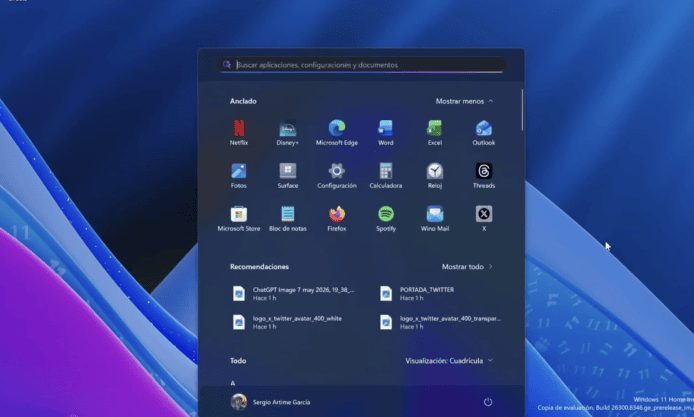
Task: Open logo_x_twitter_avatar_400_white file
Action: (x=288, y=322)
